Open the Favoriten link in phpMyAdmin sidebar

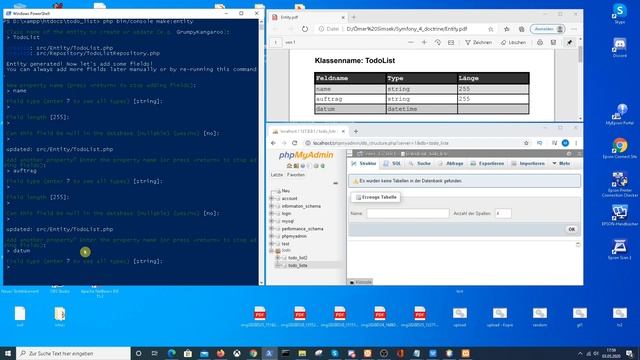pos(296,175)
